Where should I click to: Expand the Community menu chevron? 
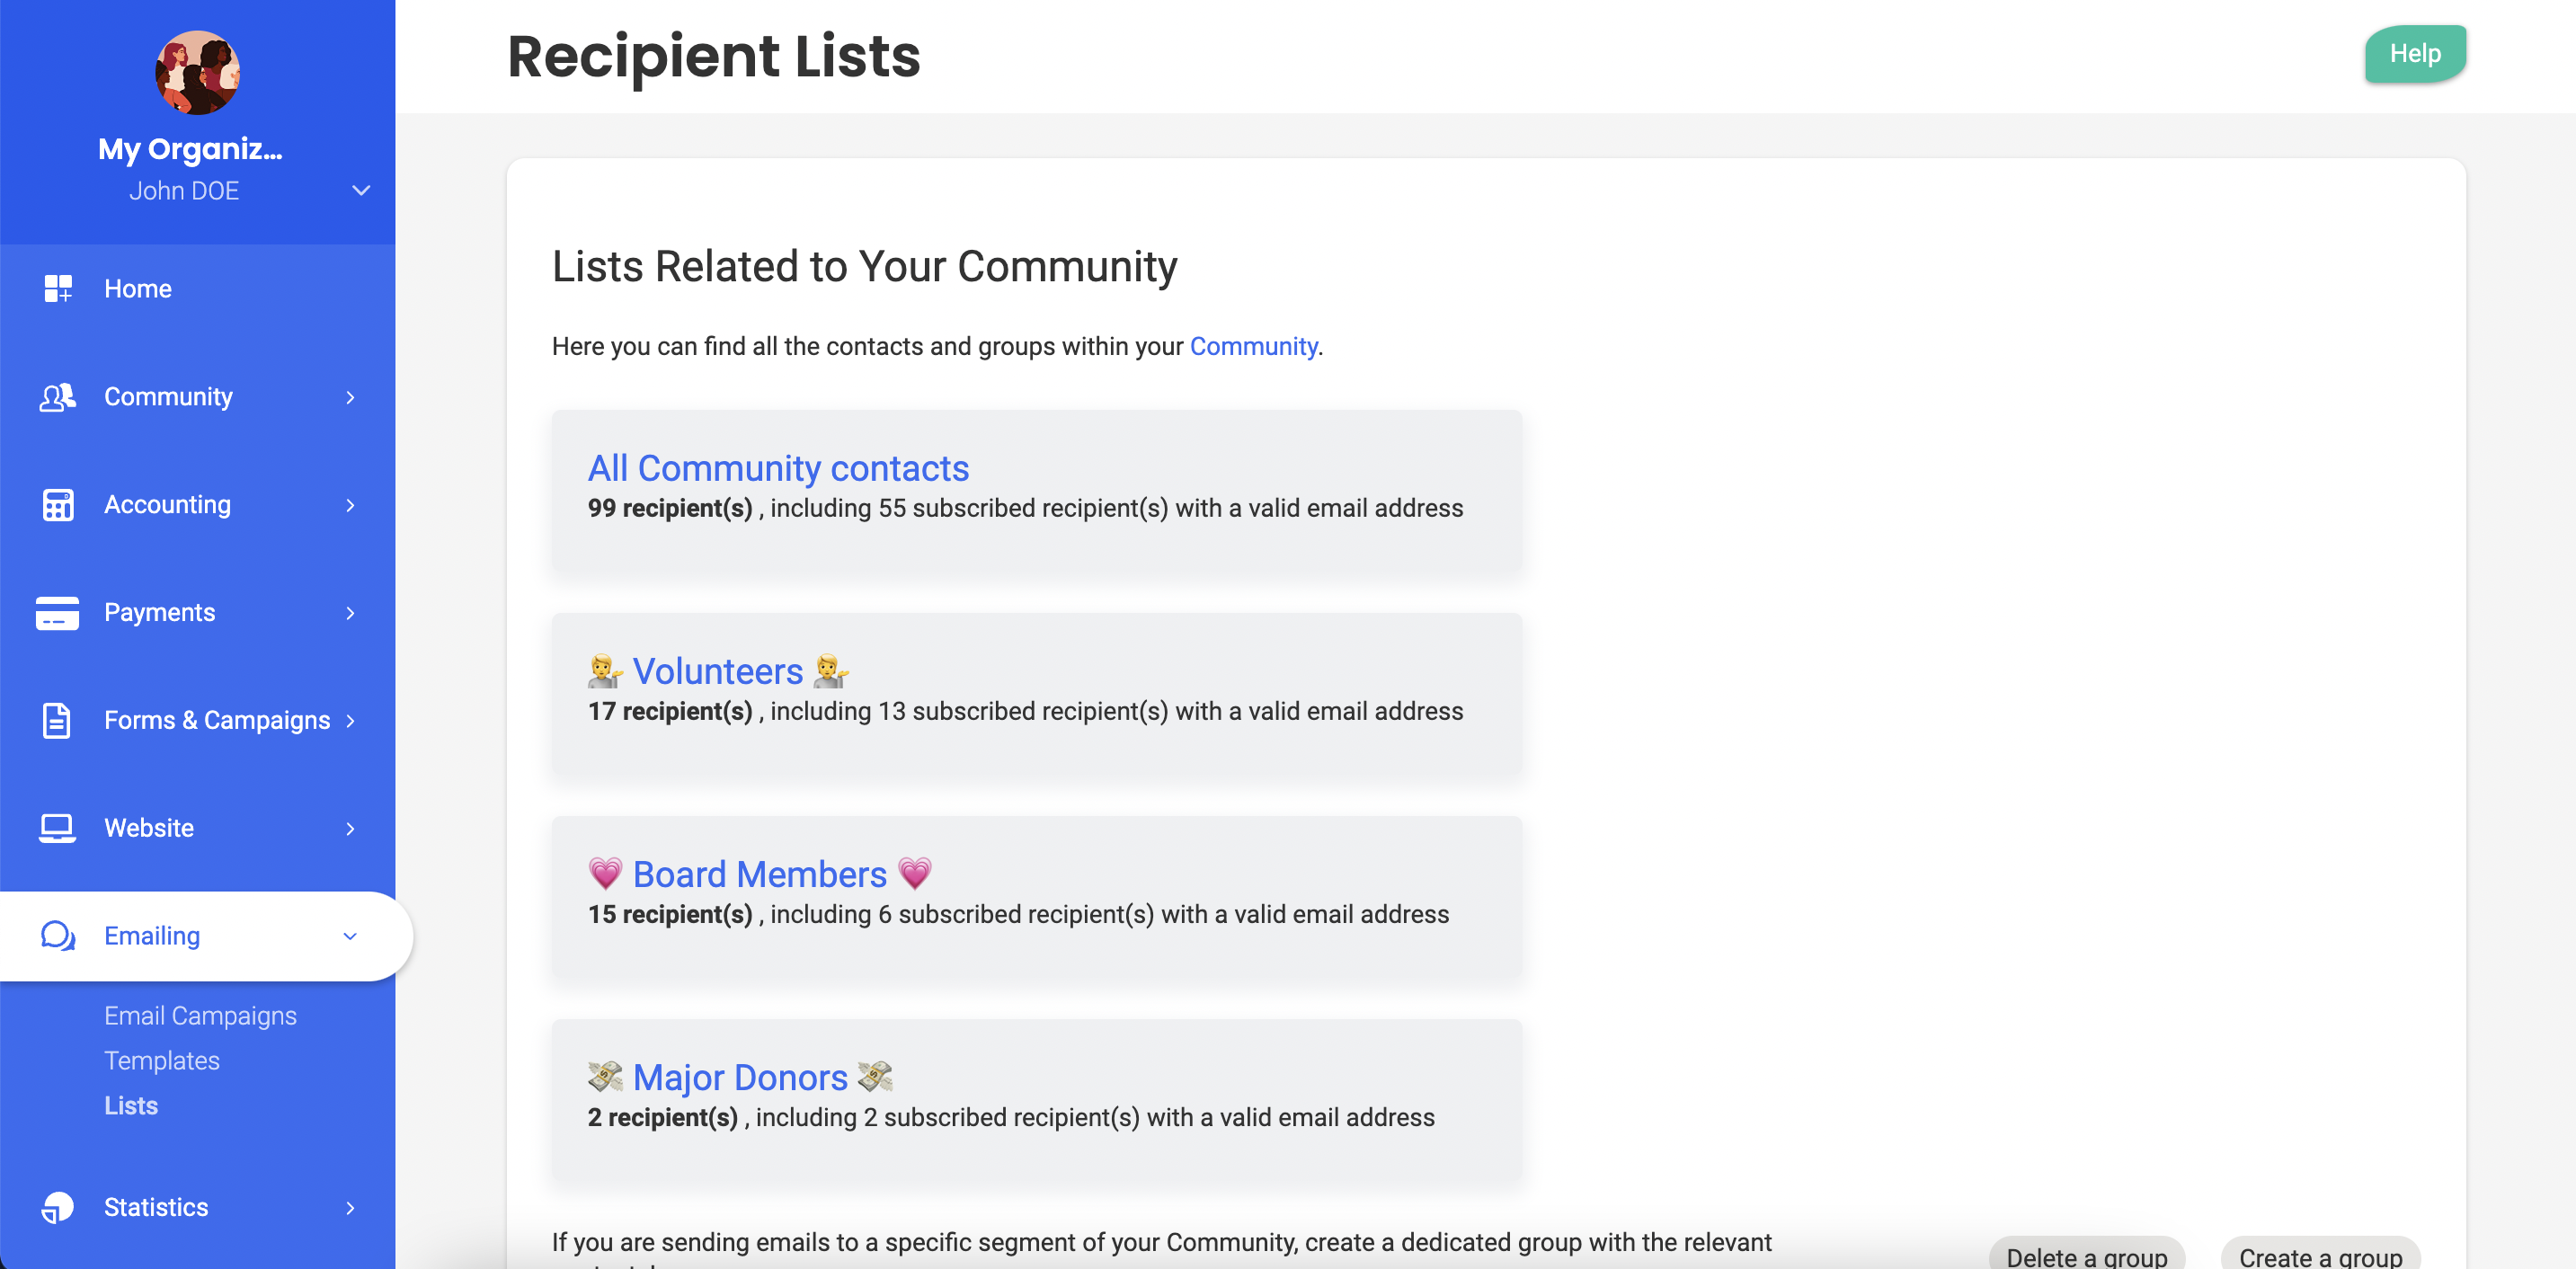[x=350, y=397]
